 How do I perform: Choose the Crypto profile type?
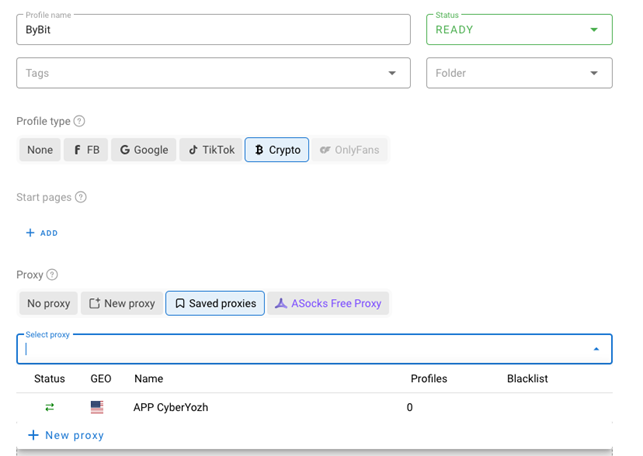tap(276, 150)
